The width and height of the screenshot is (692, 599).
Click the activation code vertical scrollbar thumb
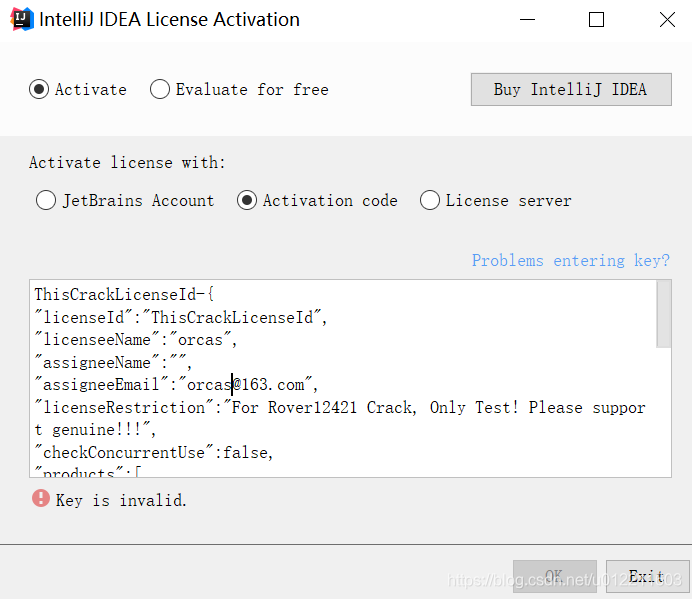pos(663,314)
